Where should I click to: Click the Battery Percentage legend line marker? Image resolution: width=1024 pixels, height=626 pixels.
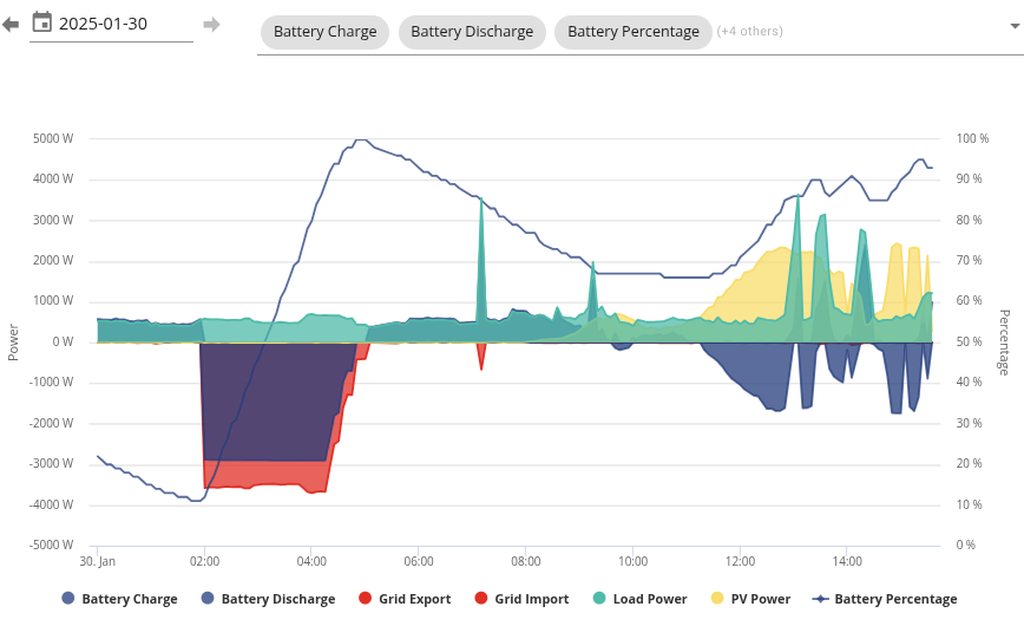tap(820, 599)
